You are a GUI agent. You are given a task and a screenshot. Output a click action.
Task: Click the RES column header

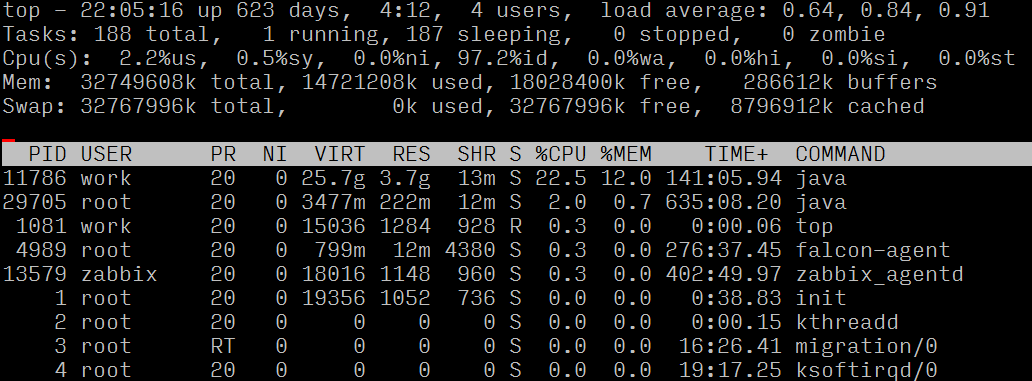pyautogui.click(x=411, y=155)
